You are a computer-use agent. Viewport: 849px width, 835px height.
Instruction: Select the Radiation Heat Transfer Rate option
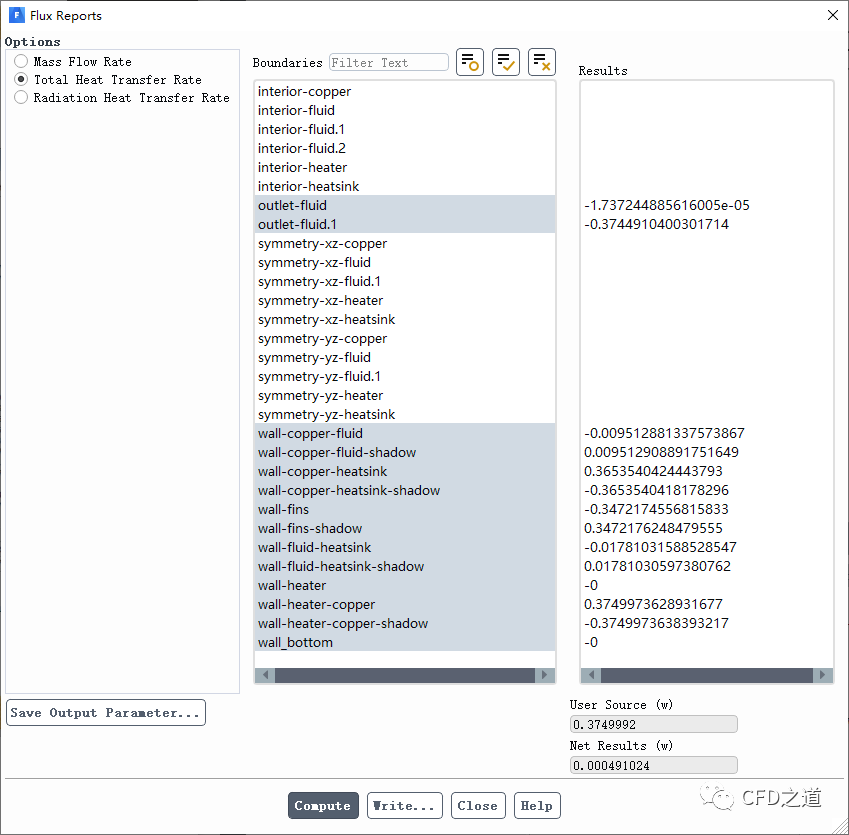[21, 98]
